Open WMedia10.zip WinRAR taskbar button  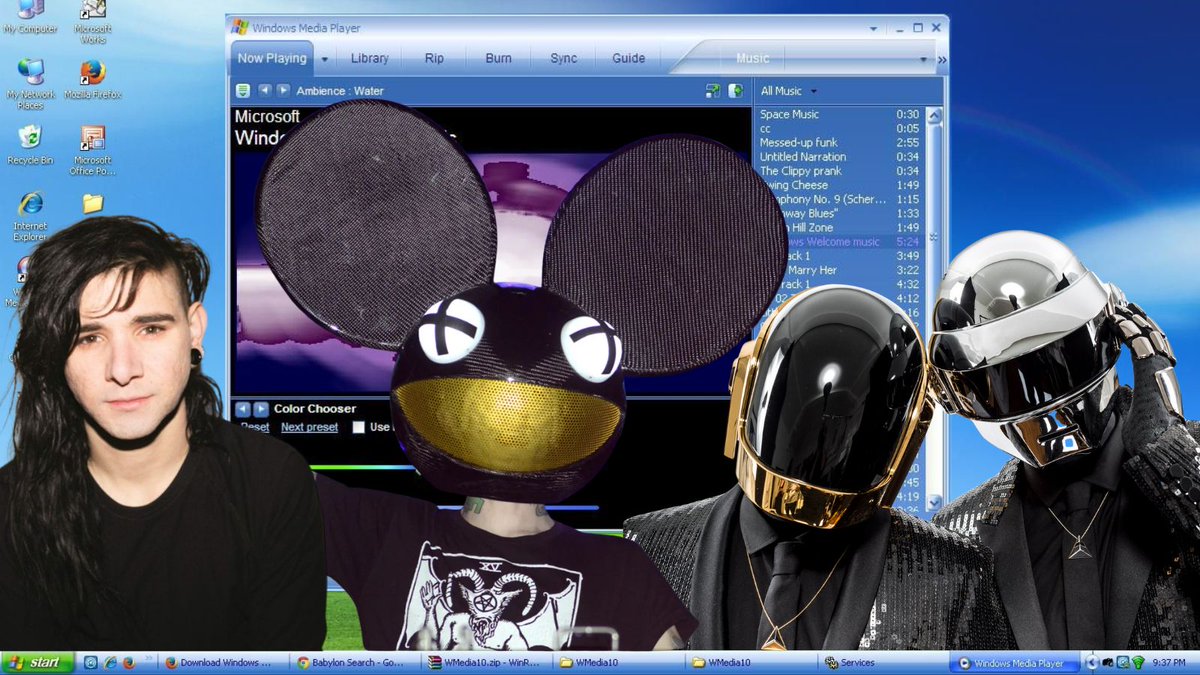(488, 662)
